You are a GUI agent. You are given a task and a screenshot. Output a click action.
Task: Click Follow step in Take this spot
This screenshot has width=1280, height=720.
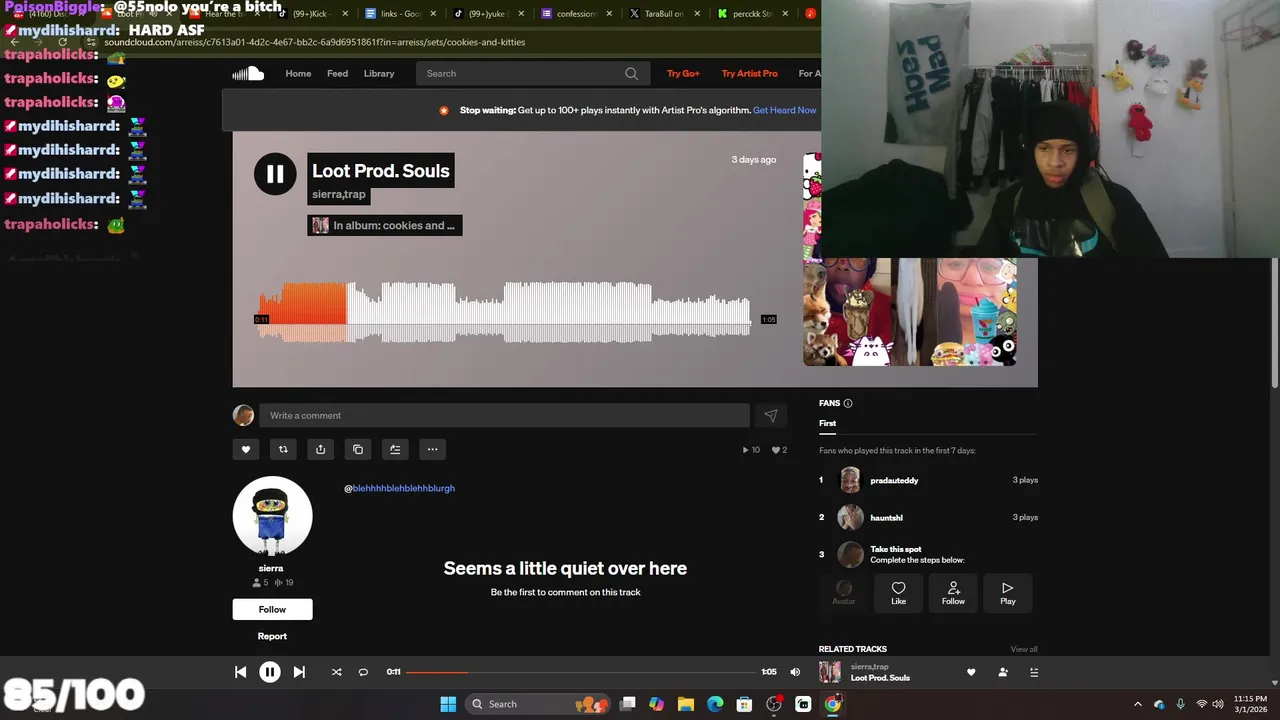tap(953, 593)
